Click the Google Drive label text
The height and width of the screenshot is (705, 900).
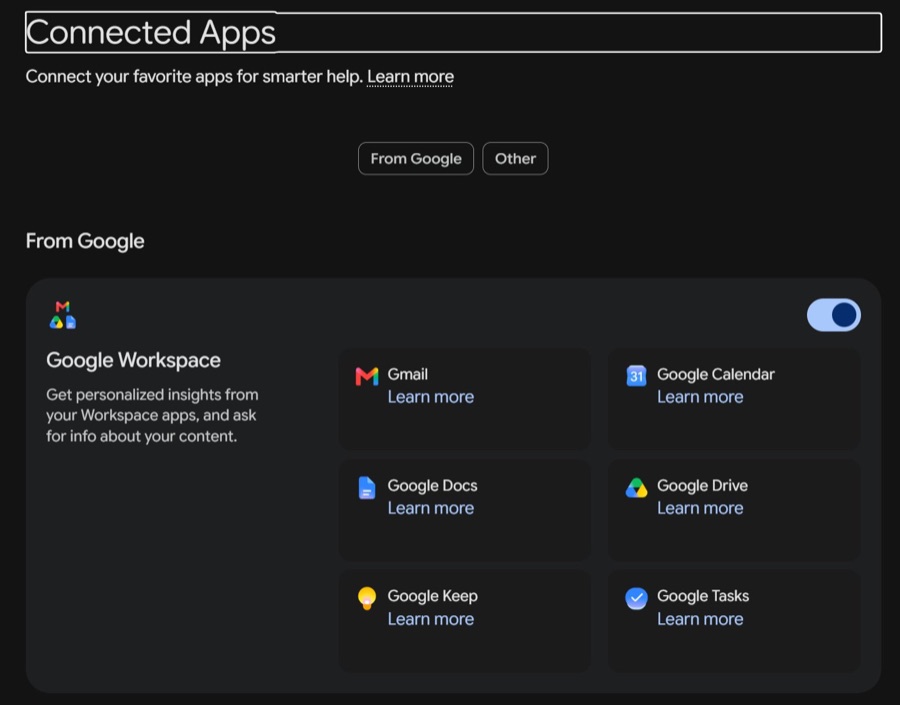click(702, 486)
